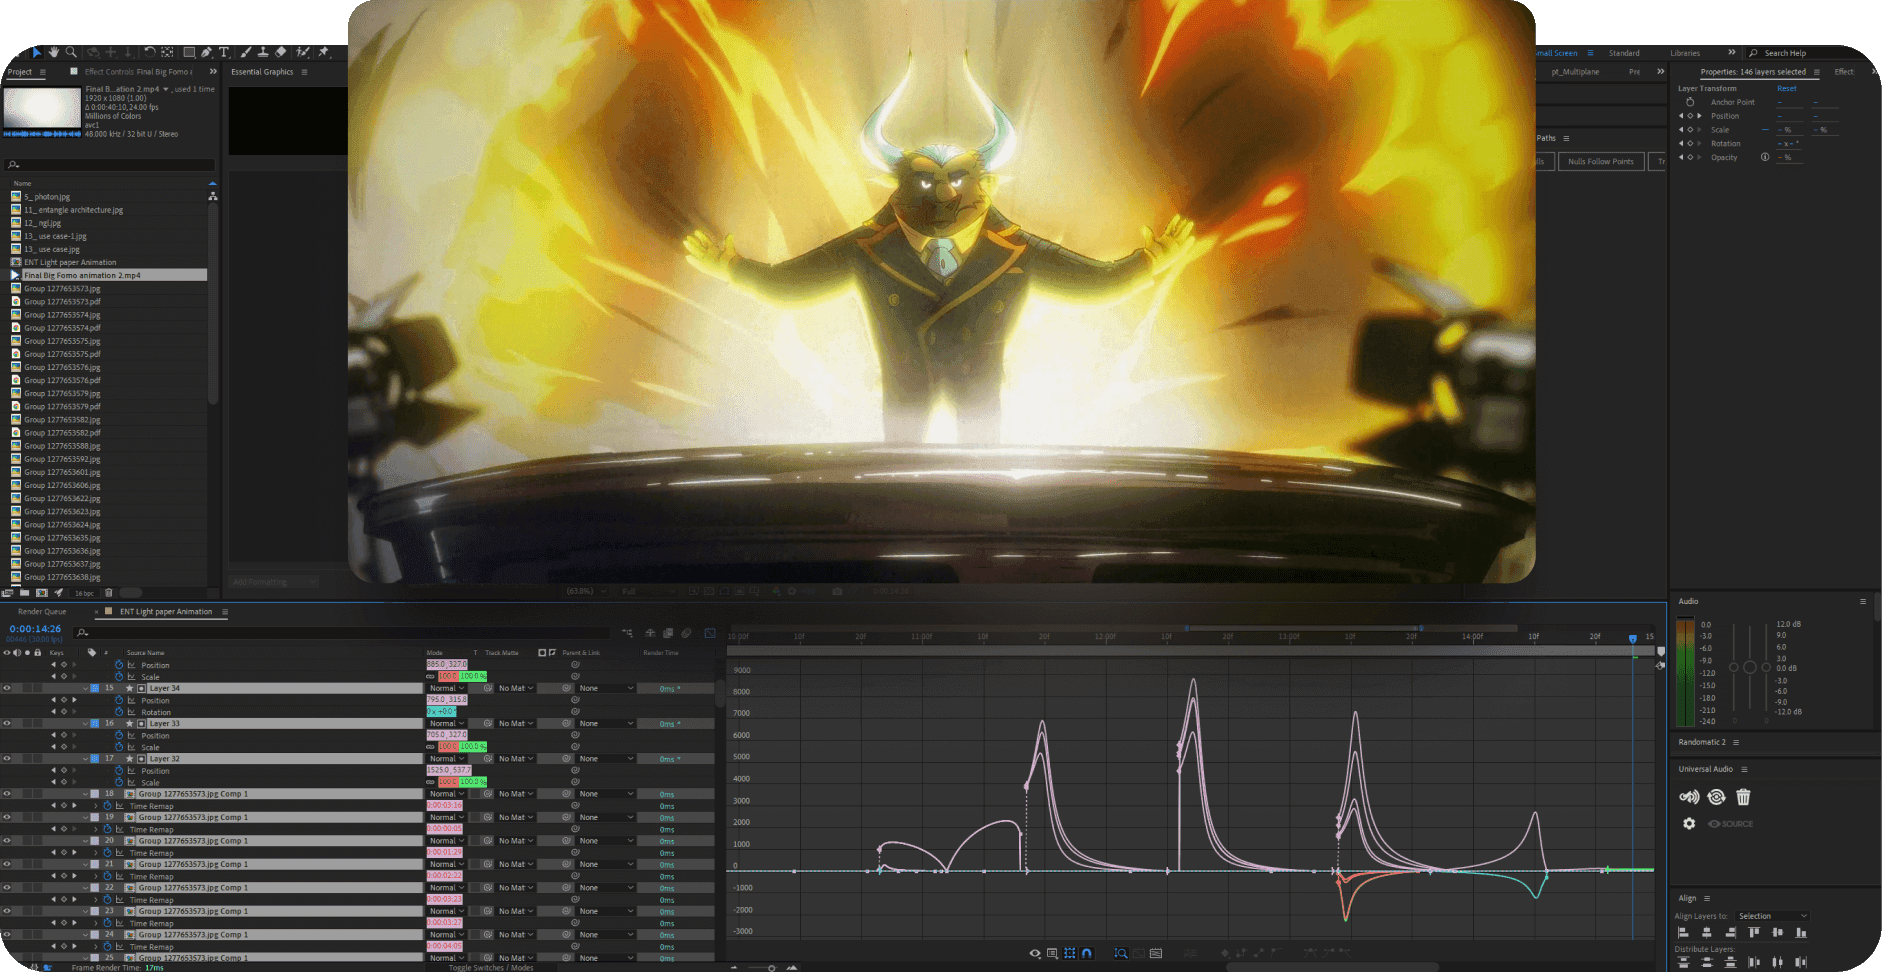Toggle visibility eye of Layer 33

pos(6,723)
